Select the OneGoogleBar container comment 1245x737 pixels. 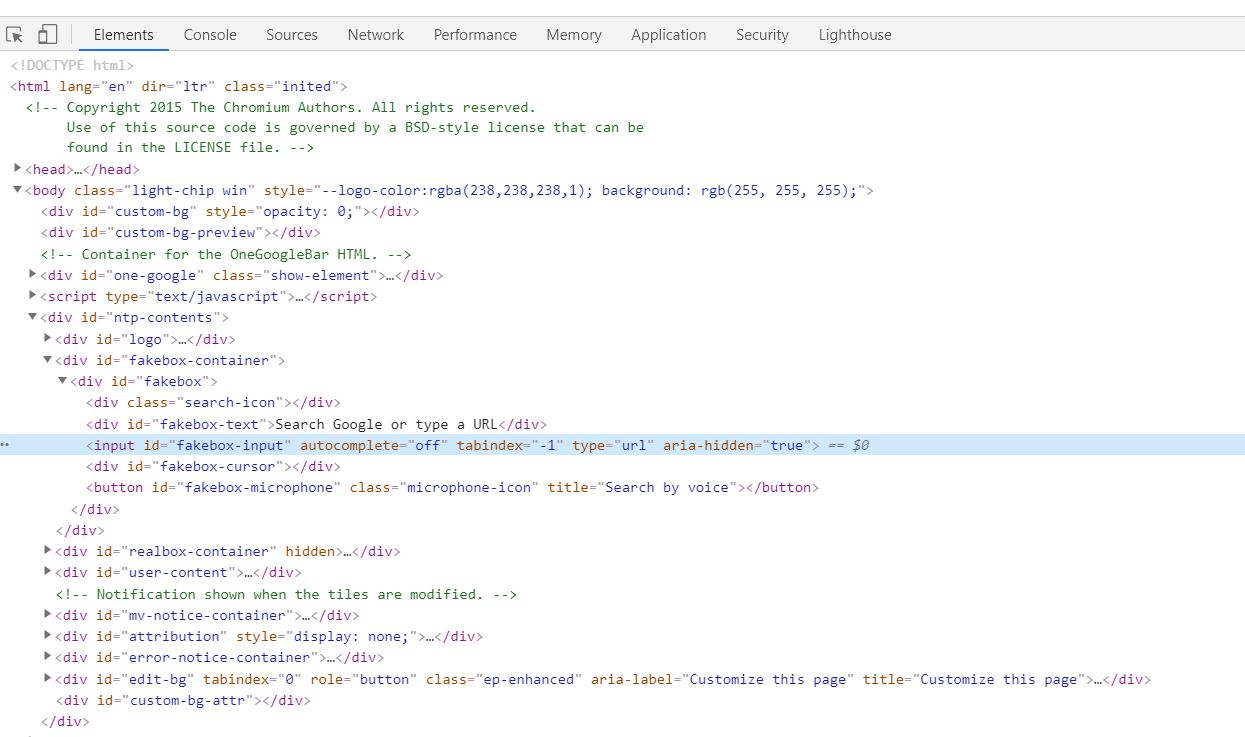226,254
